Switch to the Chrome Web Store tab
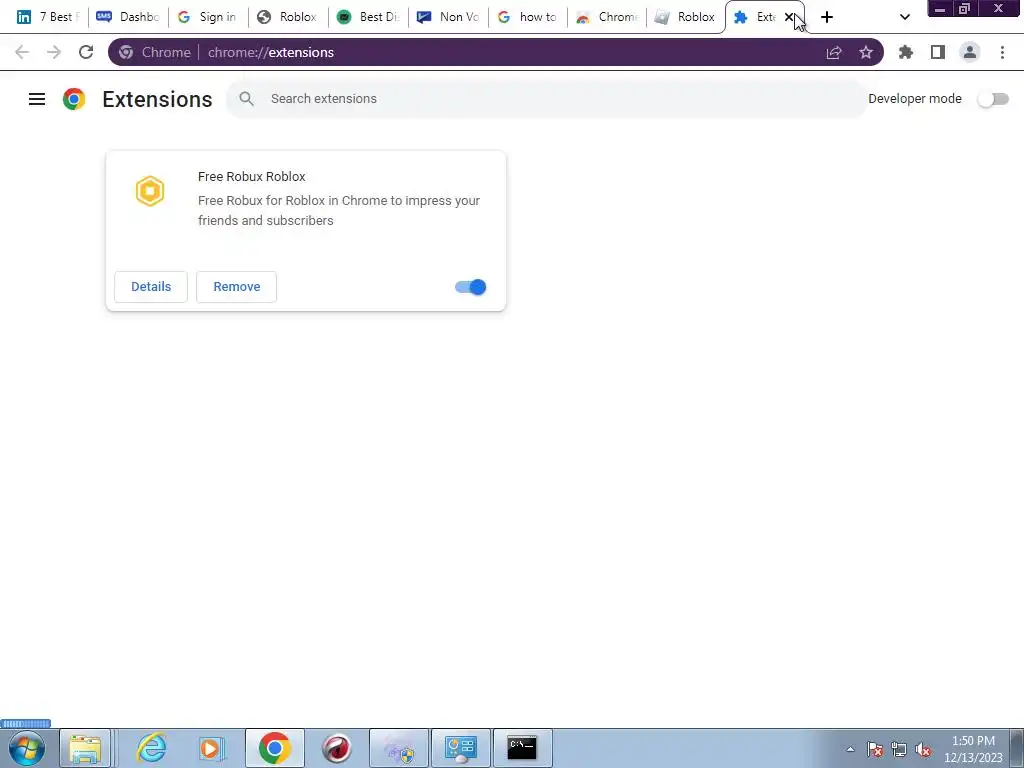The width and height of the screenshot is (1024, 768). click(x=607, y=17)
